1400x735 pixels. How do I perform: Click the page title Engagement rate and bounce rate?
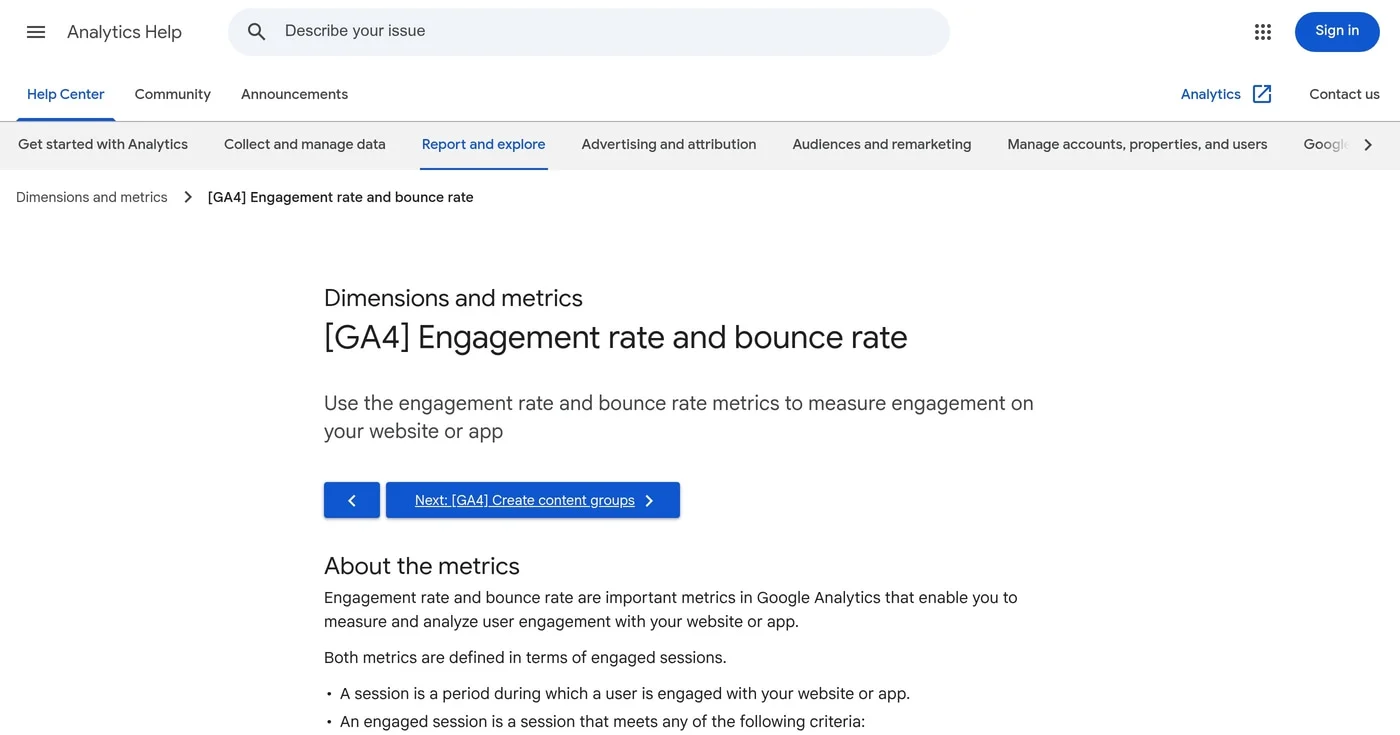point(616,337)
